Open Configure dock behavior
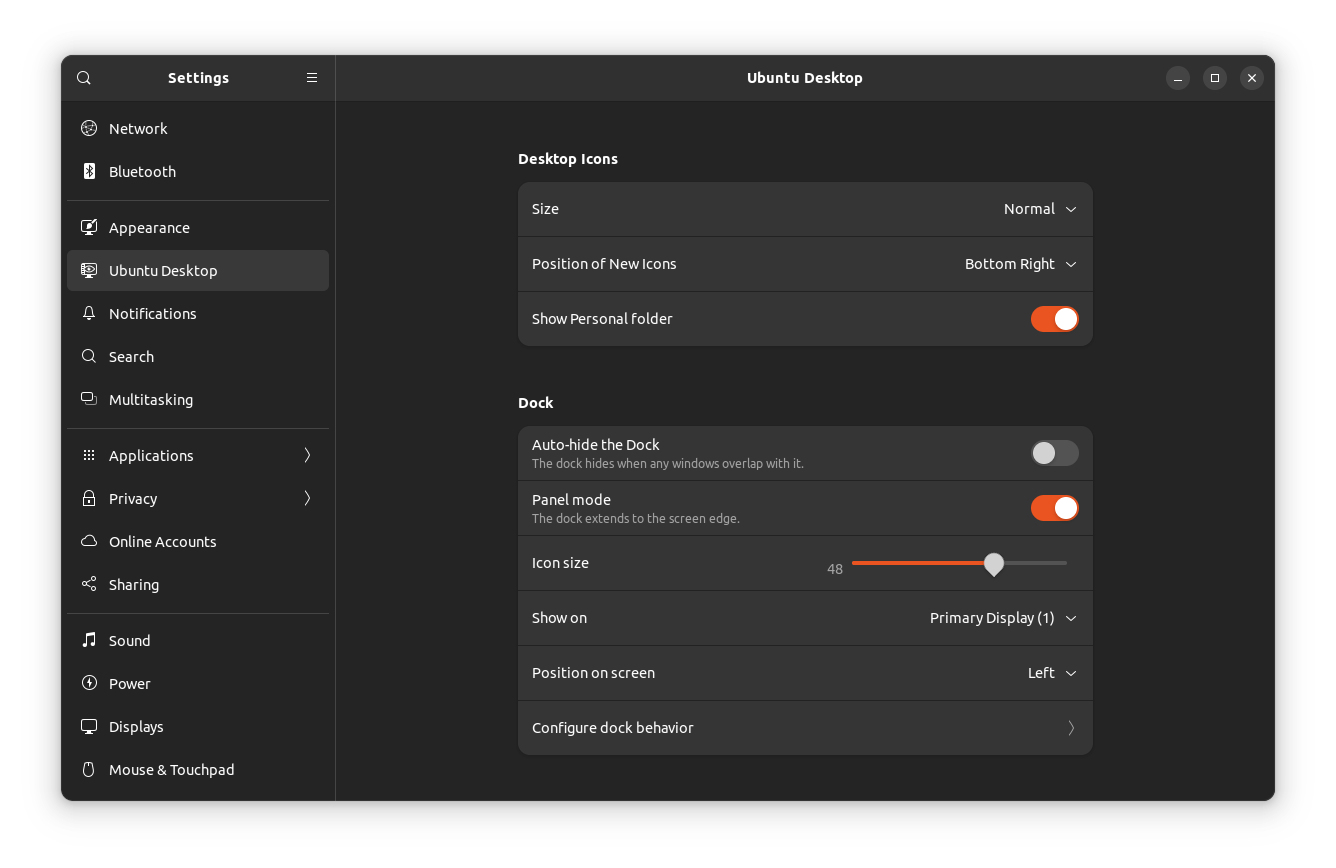The width and height of the screenshot is (1336, 868). [805, 728]
